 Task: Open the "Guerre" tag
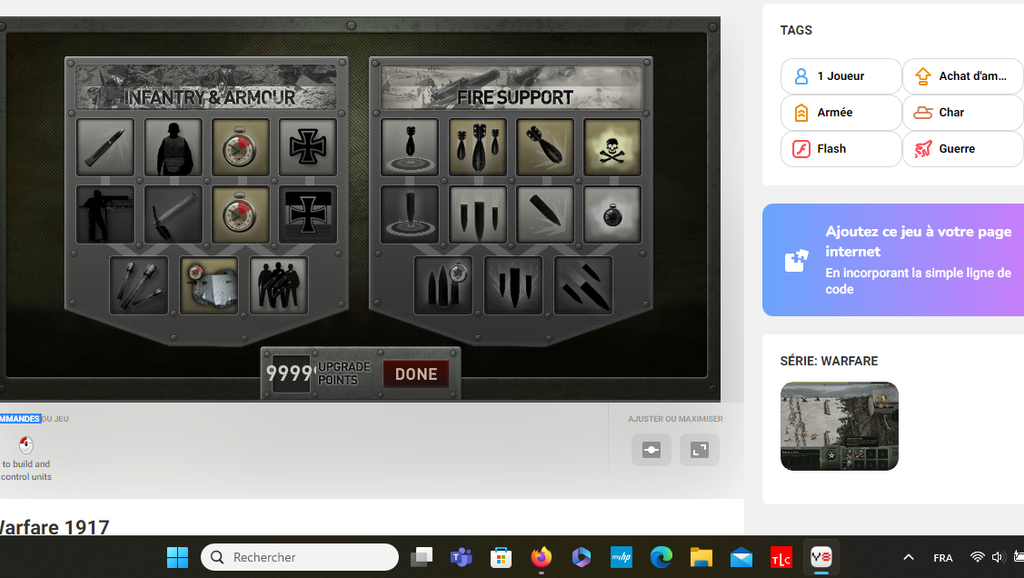coord(962,149)
